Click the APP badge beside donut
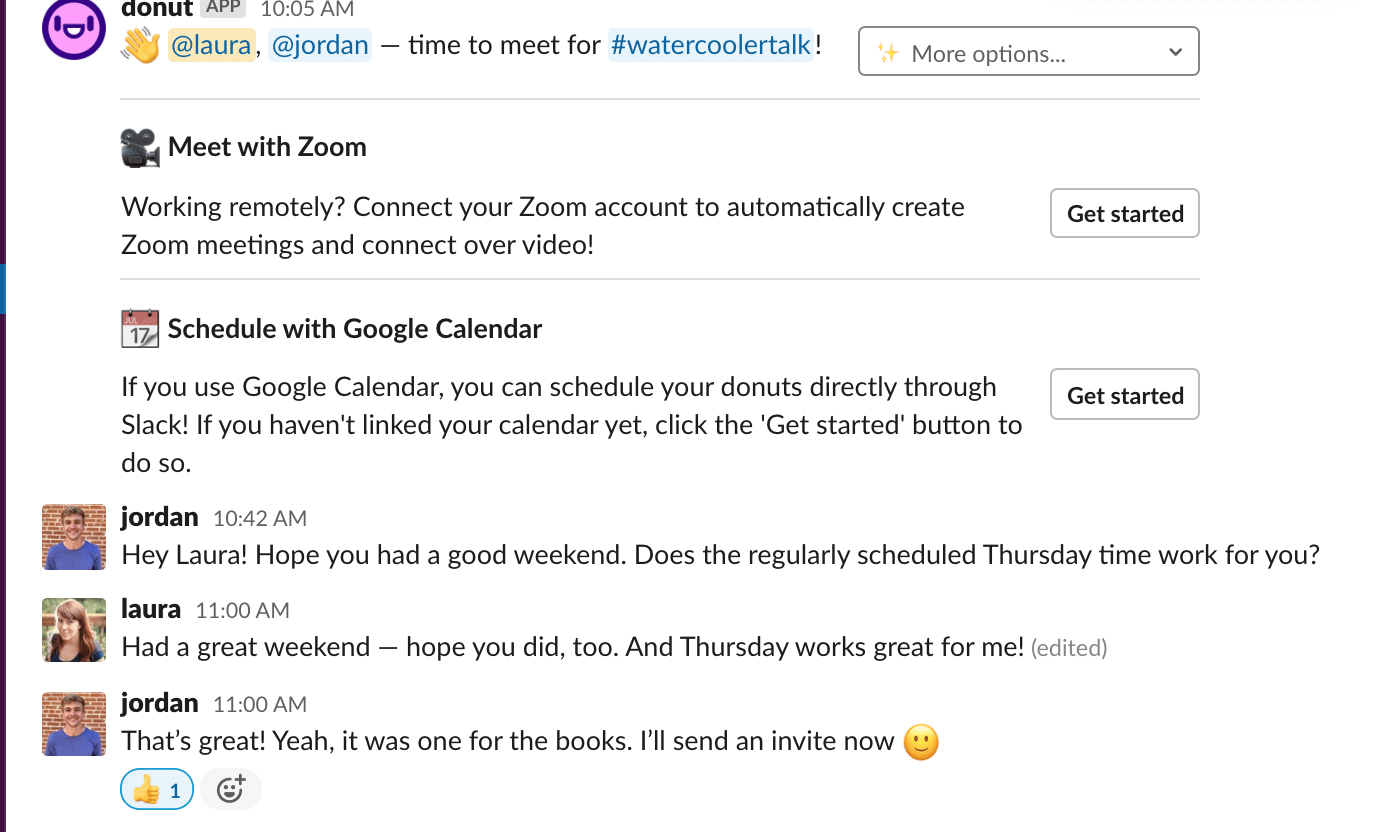The width and height of the screenshot is (1398, 832). (222, 8)
